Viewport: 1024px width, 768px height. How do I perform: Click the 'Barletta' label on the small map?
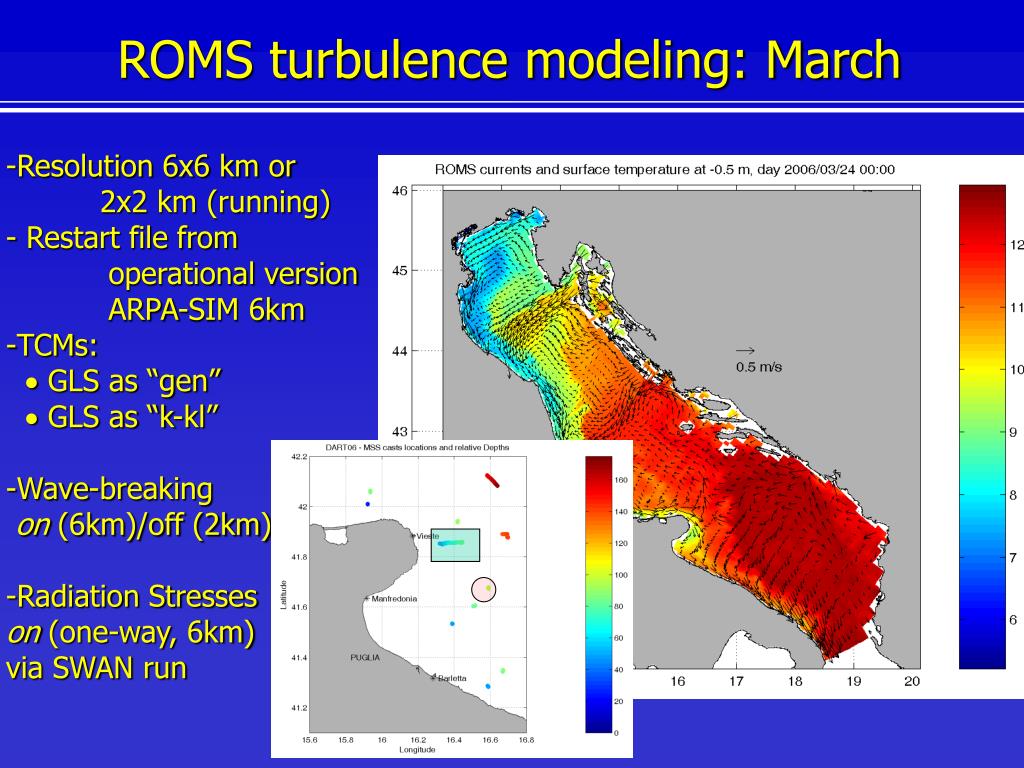[452, 678]
